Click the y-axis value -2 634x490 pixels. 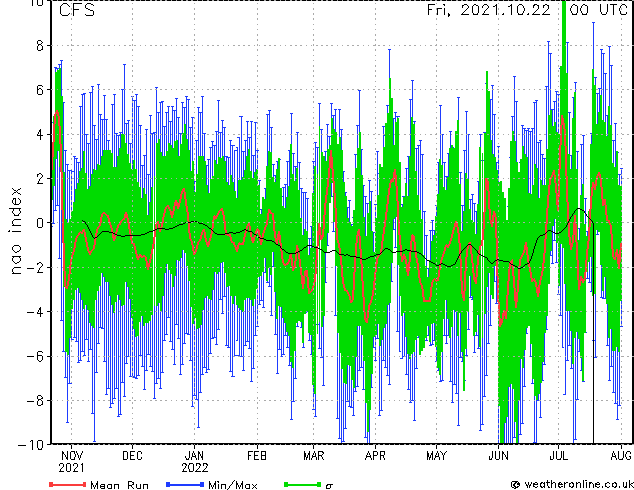[x=35, y=267]
